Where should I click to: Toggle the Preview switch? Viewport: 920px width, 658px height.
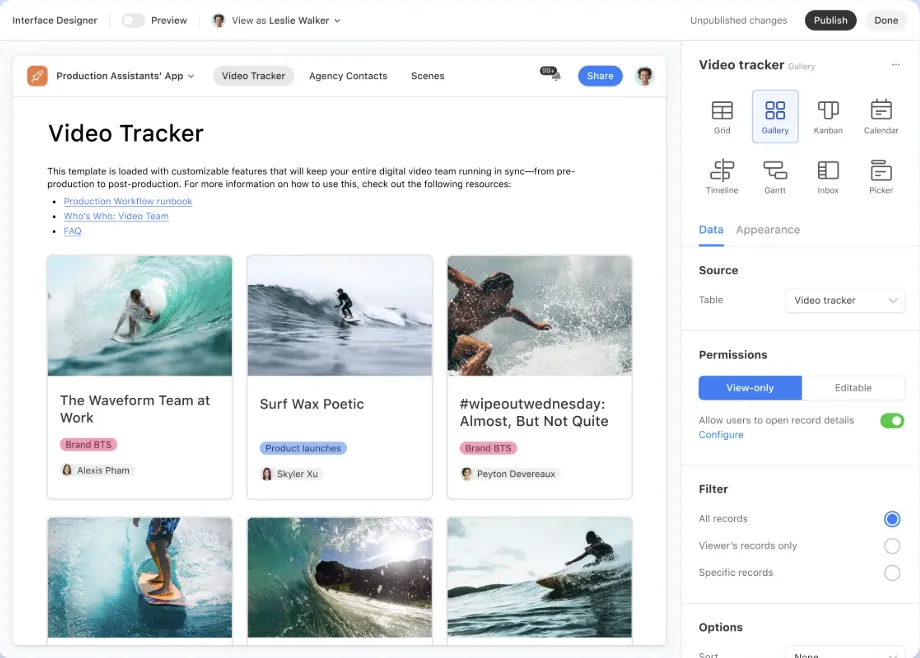tap(133, 21)
